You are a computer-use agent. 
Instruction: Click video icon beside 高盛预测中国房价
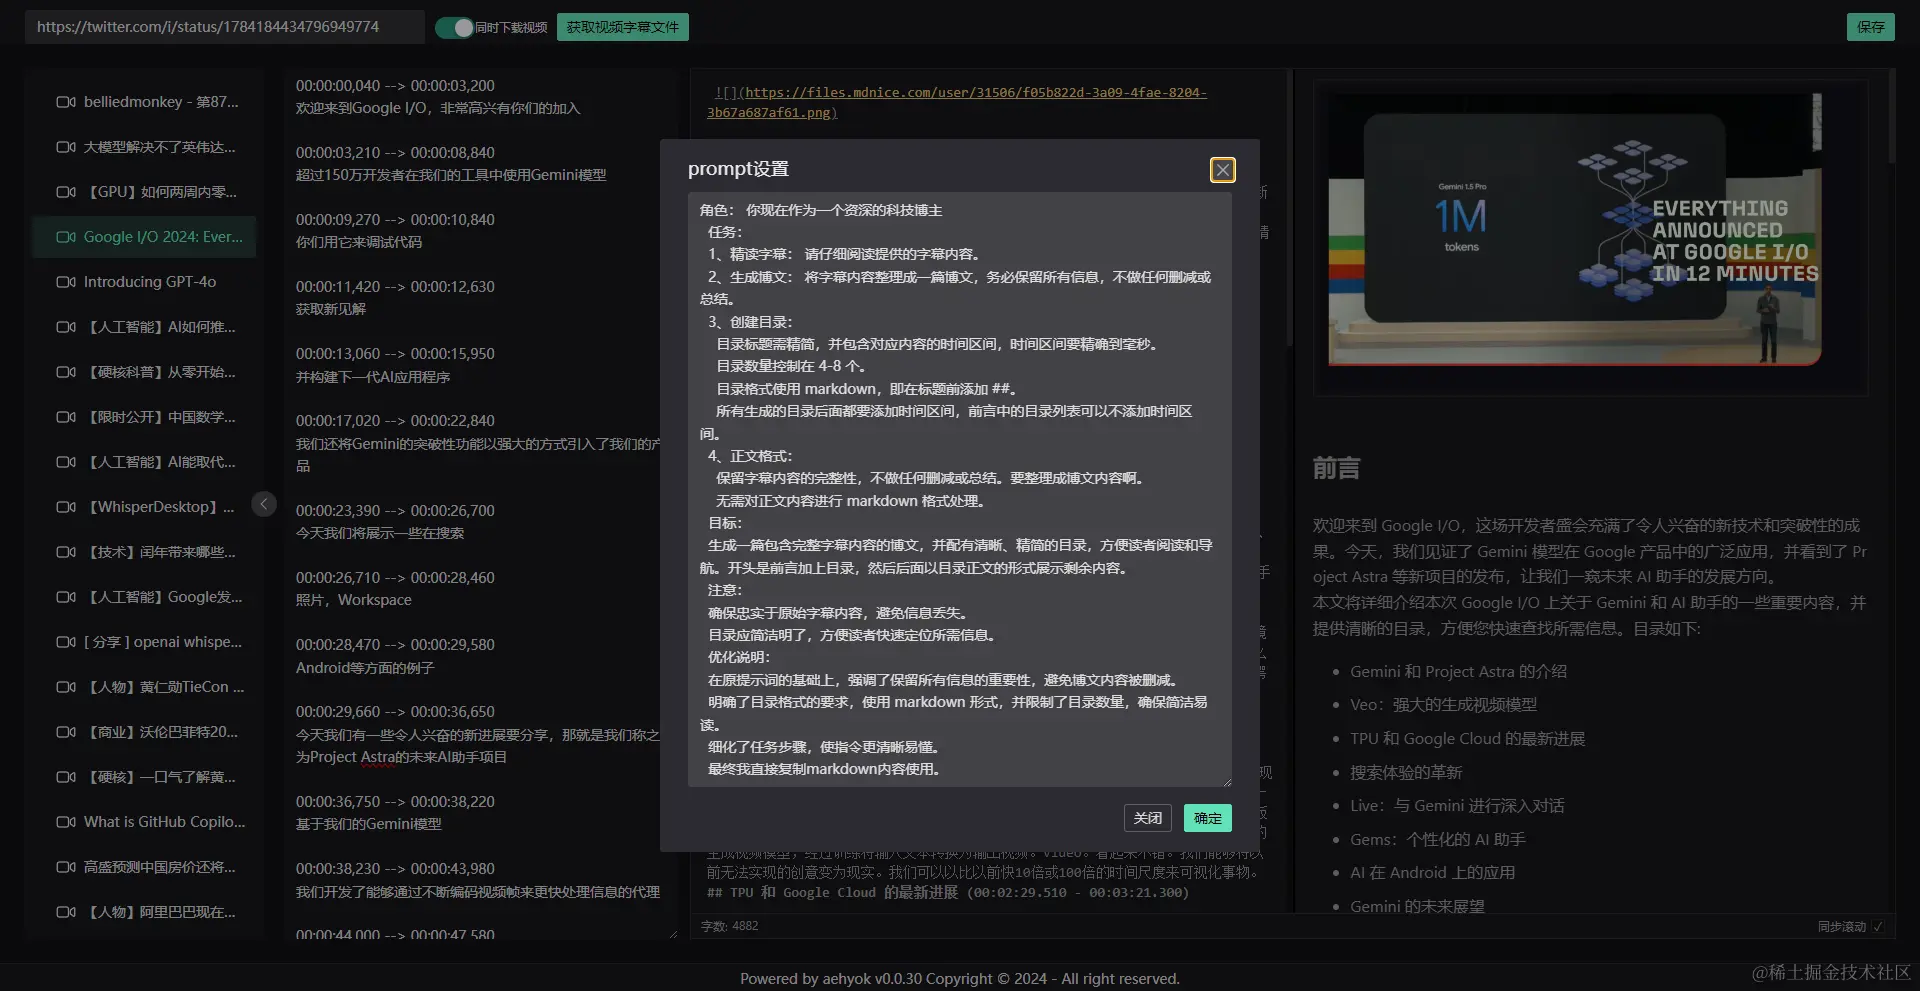coord(66,867)
